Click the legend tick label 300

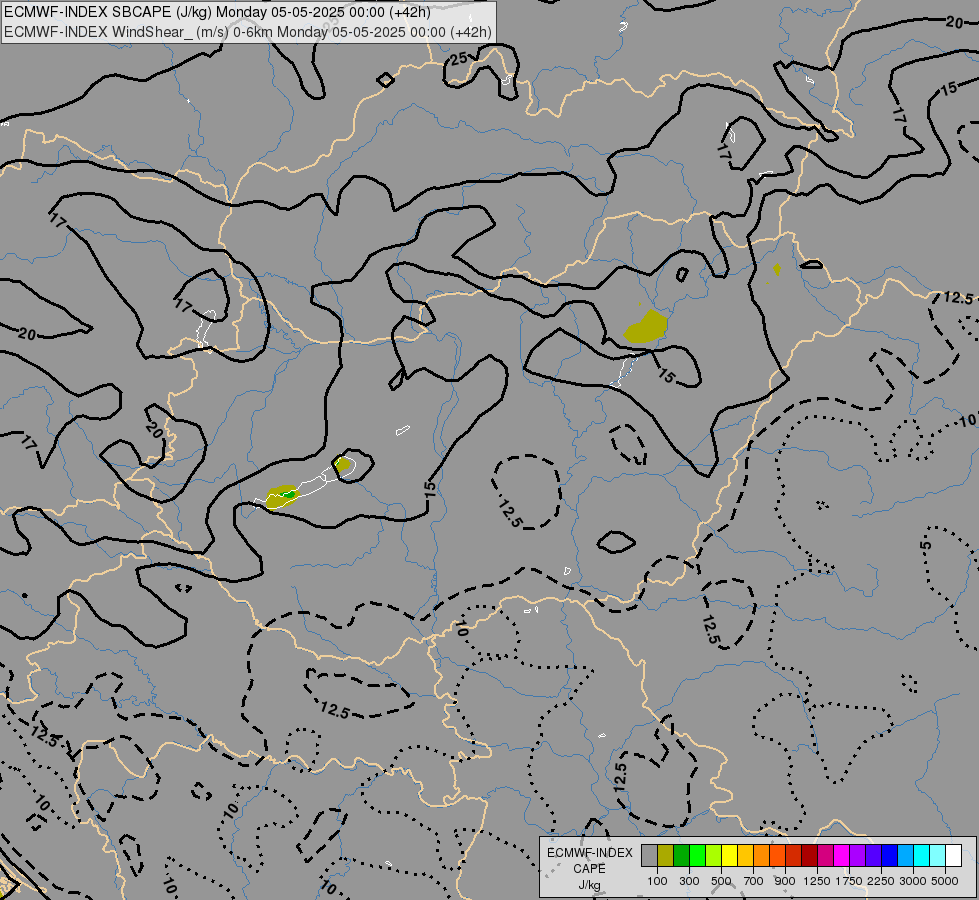(689, 881)
